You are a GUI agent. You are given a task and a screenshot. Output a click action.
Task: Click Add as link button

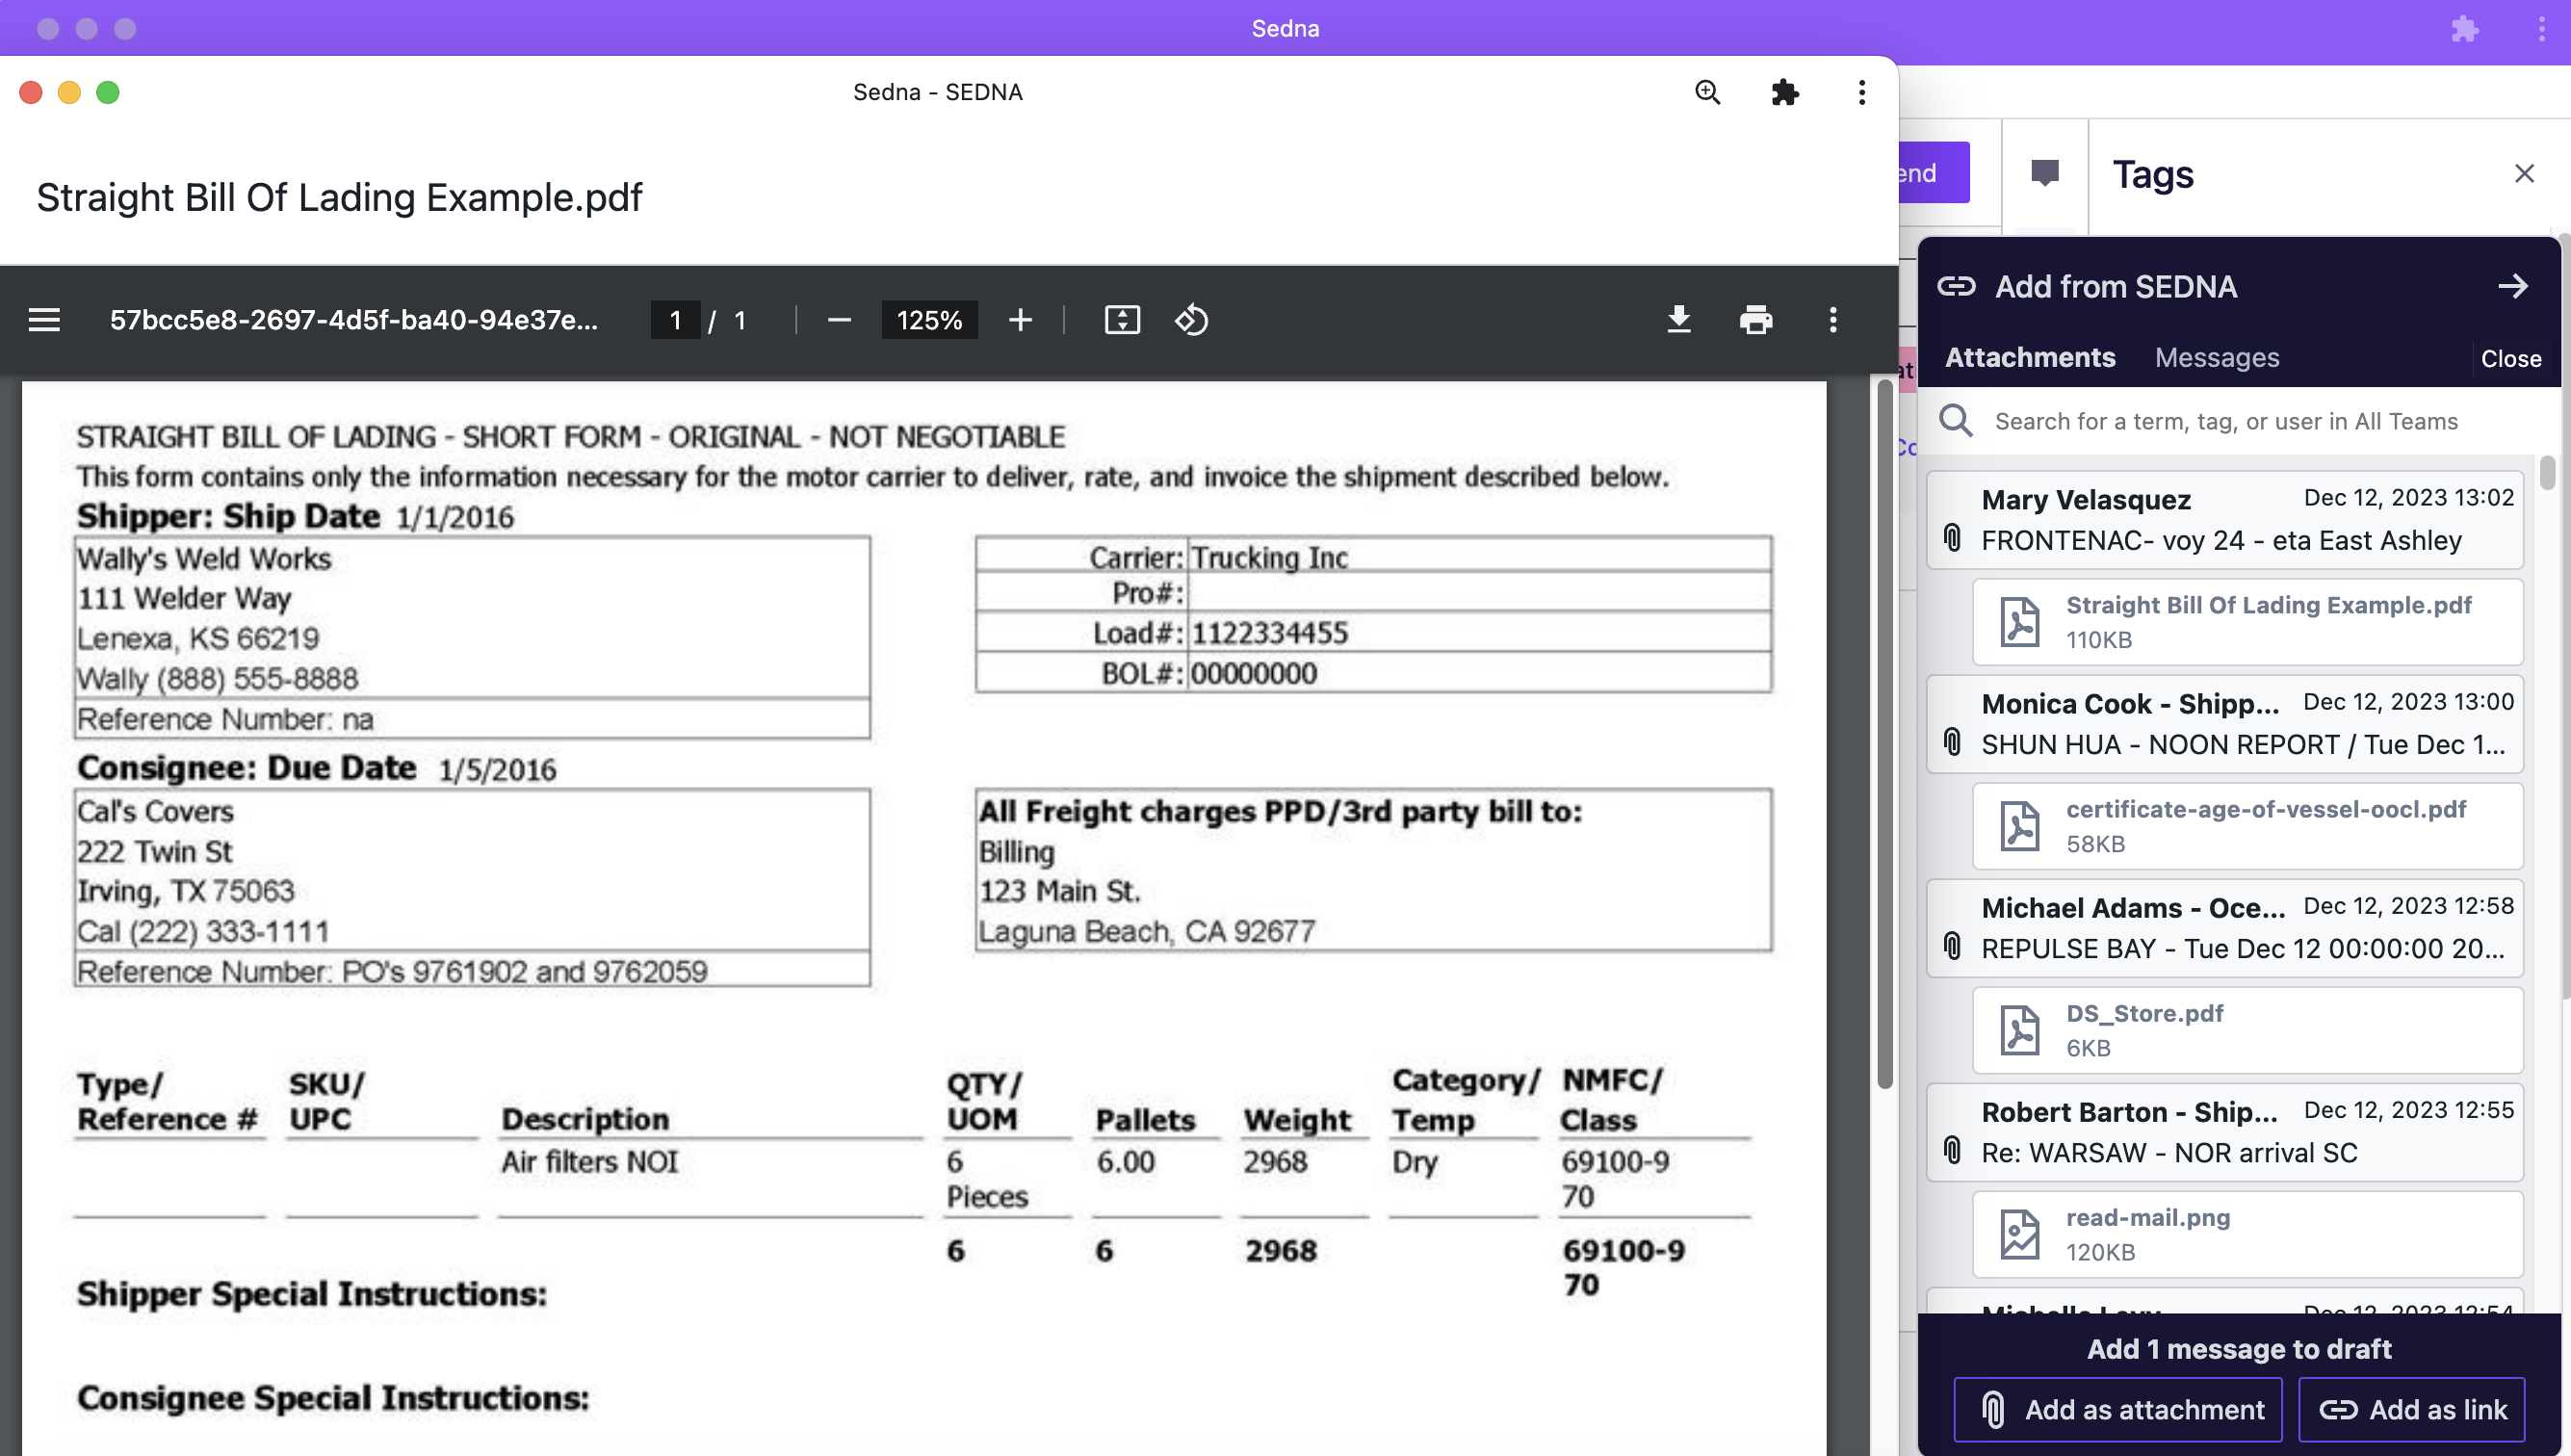2411,1409
